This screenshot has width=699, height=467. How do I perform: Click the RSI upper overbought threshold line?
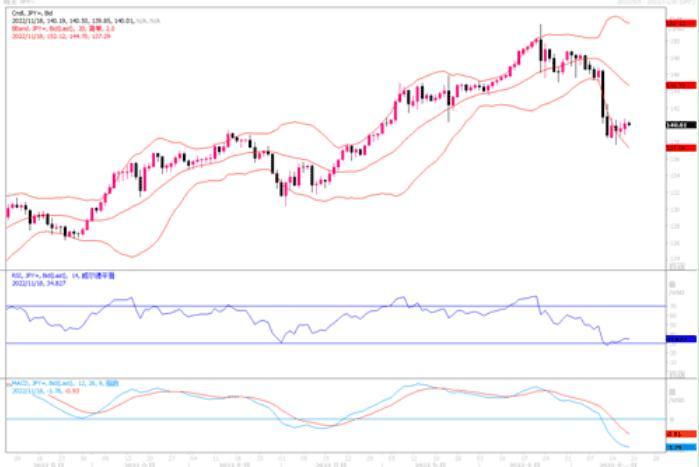[x=300, y=306]
